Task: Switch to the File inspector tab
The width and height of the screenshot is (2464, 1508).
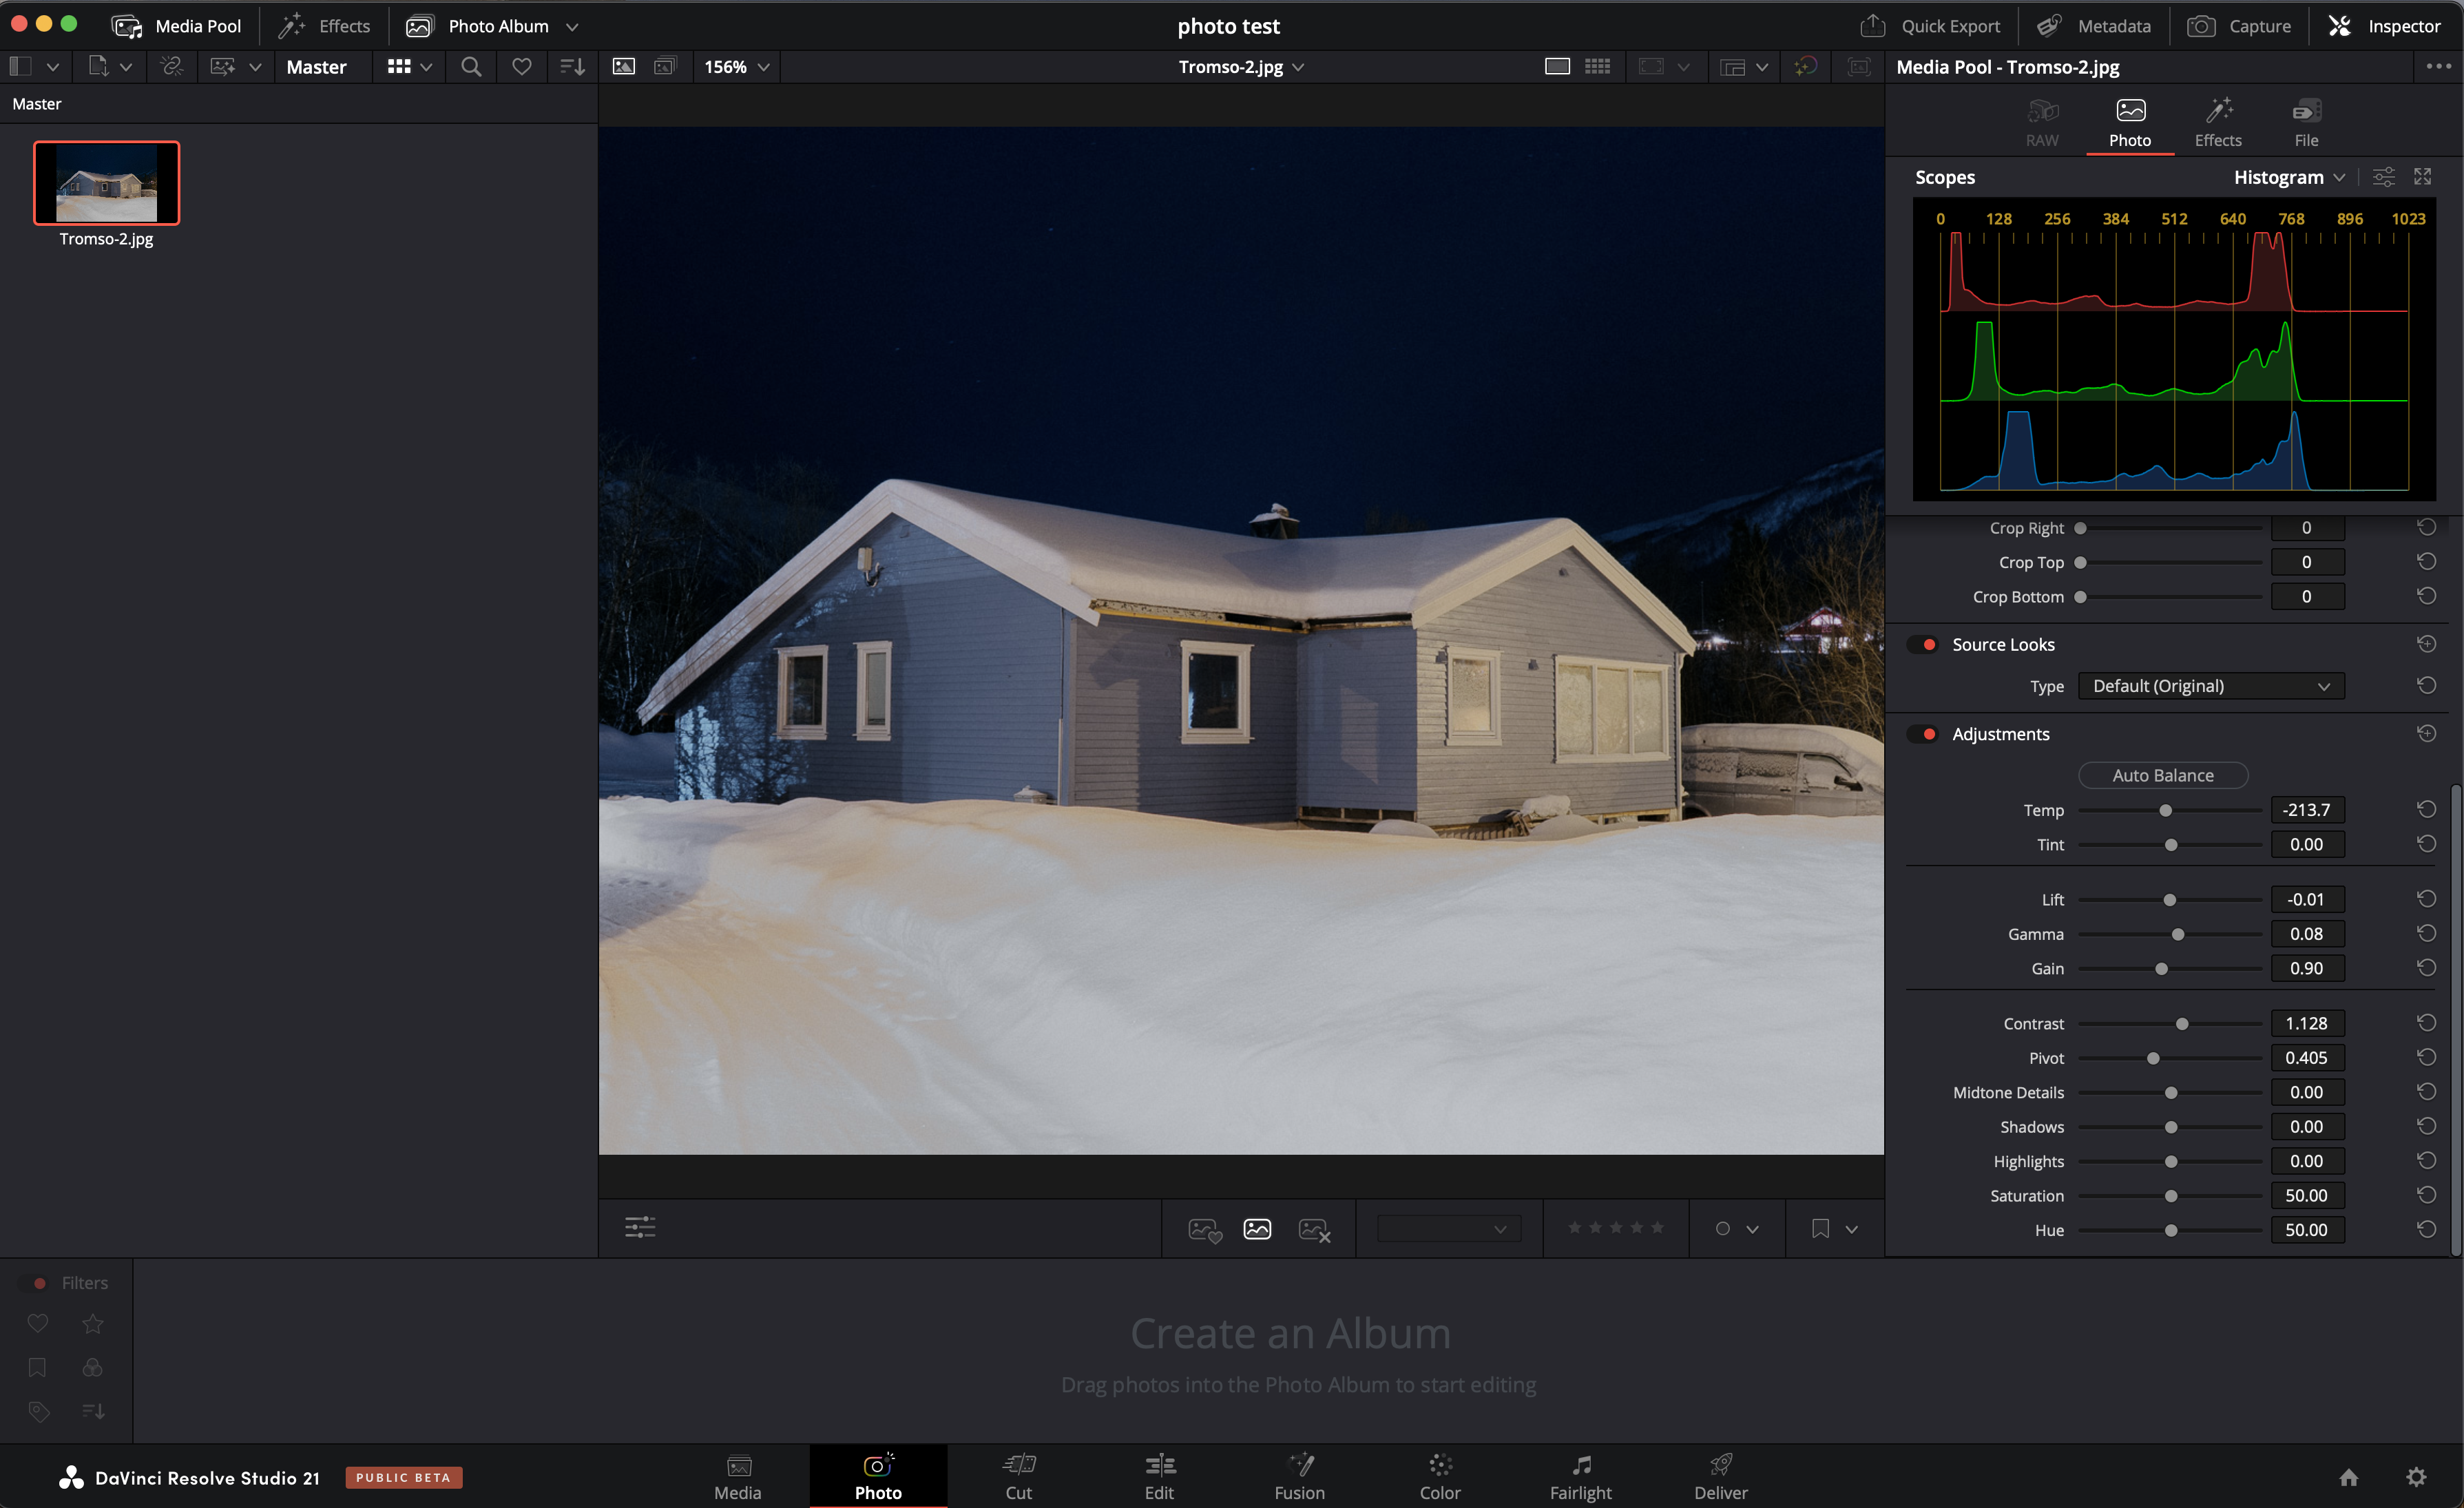Action: pos(2306,123)
